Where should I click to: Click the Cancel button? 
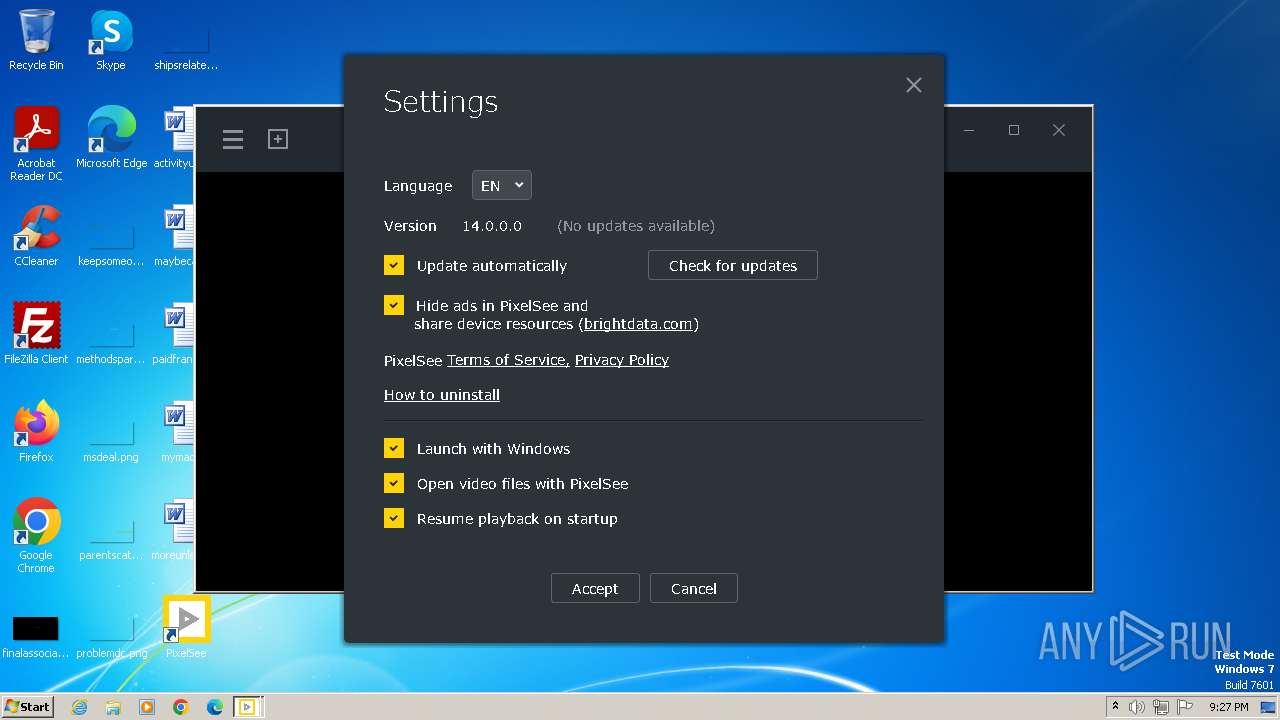[694, 588]
